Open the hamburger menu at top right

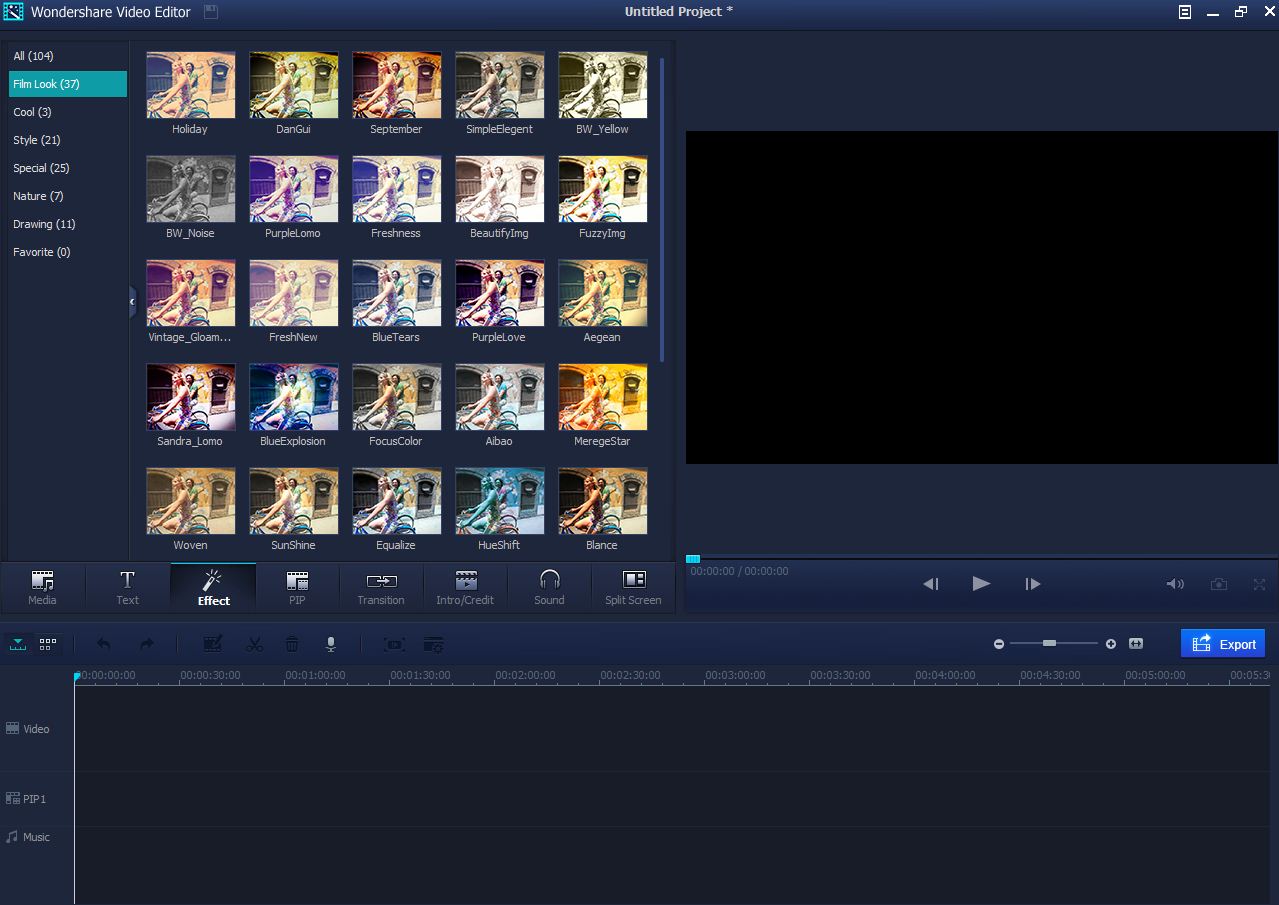pos(1184,12)
